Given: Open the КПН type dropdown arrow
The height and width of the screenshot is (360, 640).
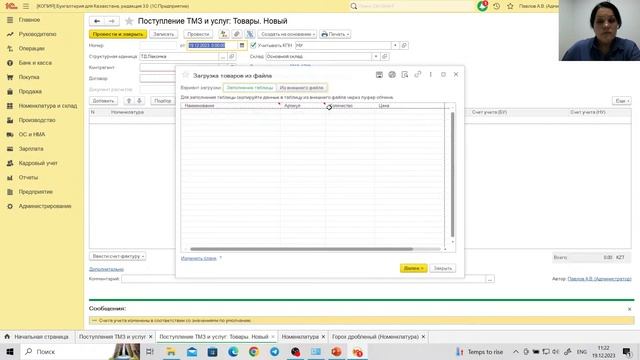Looking at the screenshot, I should click(395, 45).
